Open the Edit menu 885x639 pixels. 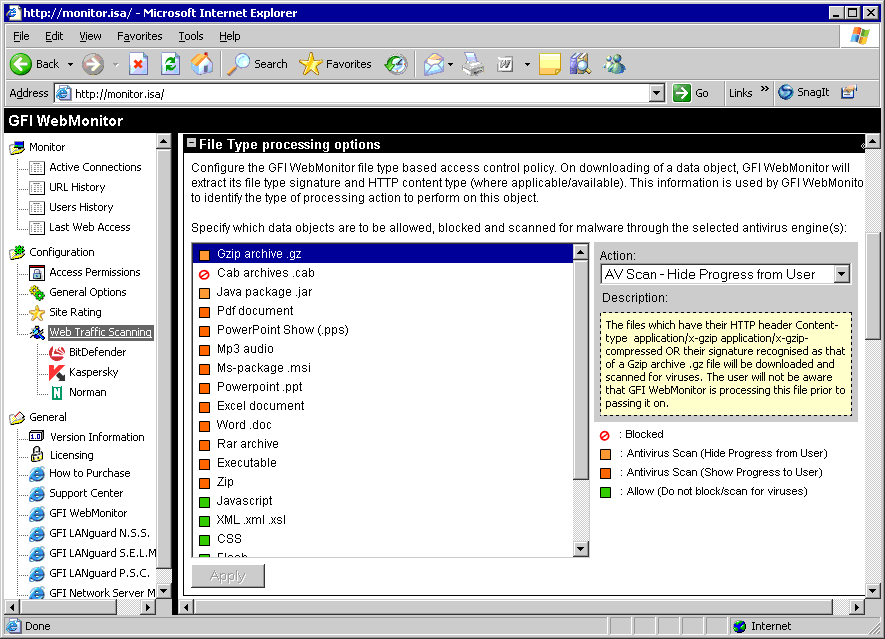(x=54, y=36)
